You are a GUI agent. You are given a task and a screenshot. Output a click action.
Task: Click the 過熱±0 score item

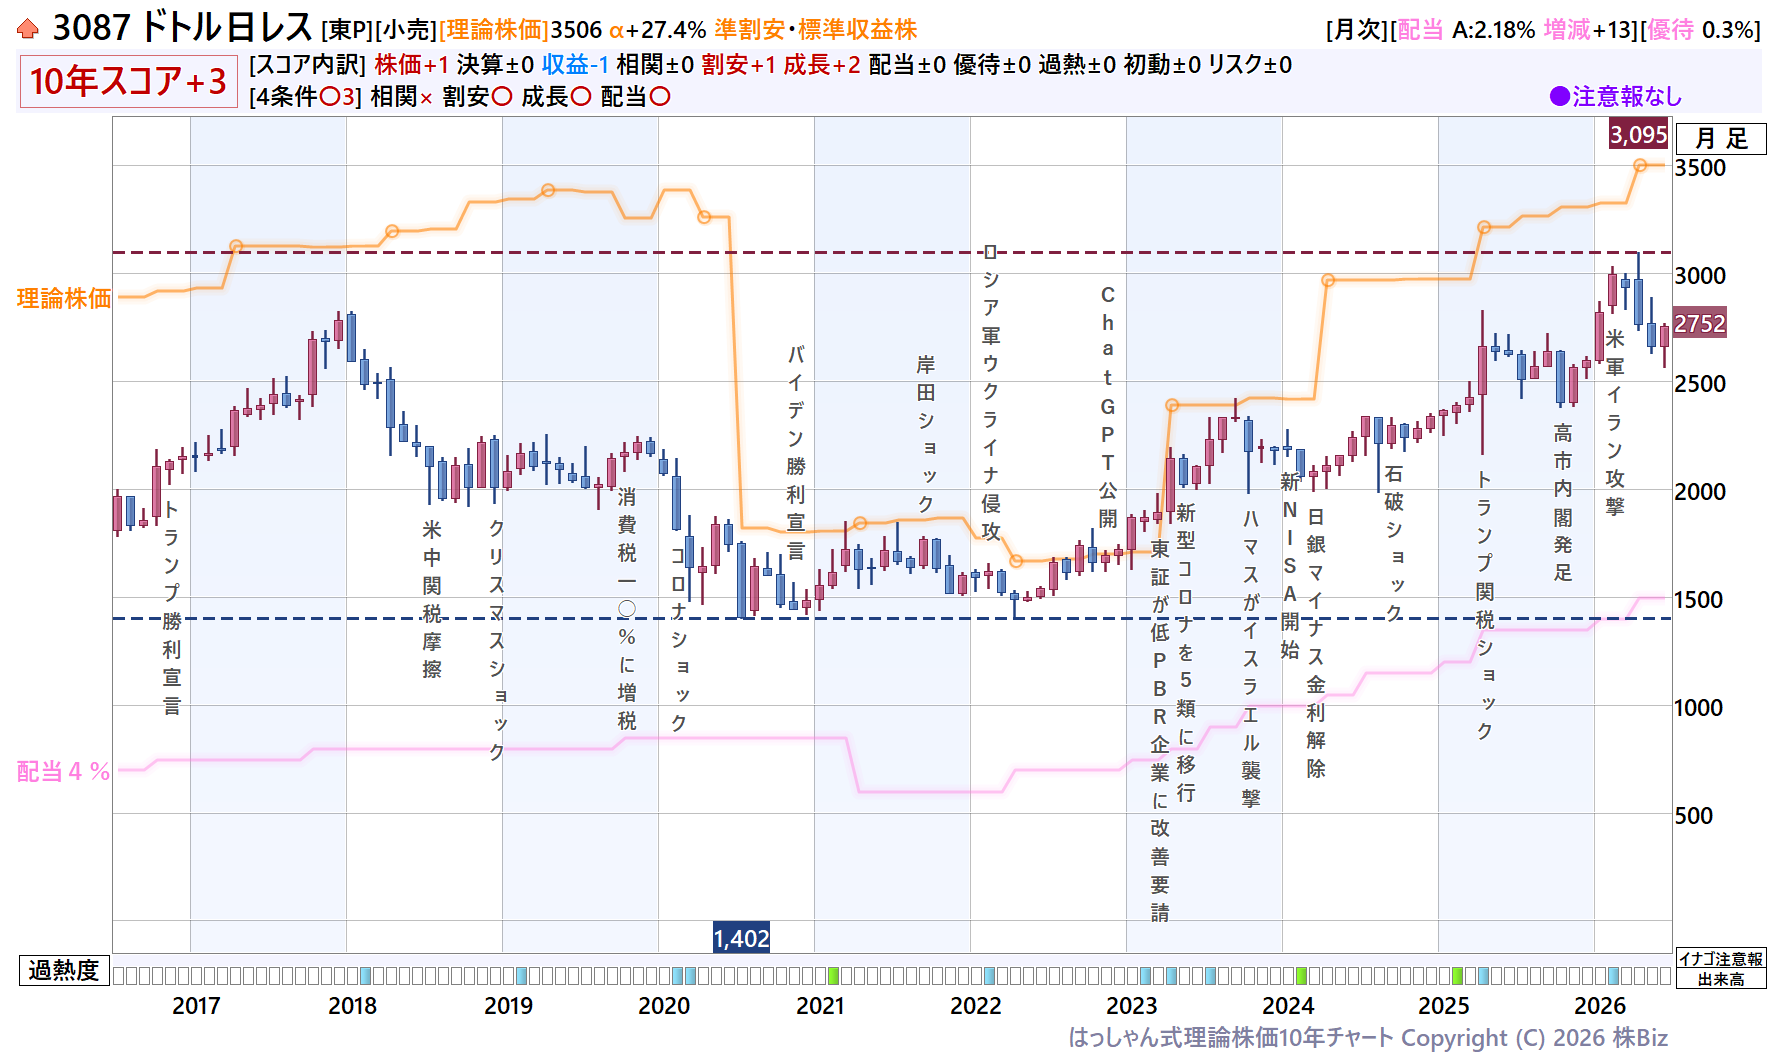tap(1077, 65)
